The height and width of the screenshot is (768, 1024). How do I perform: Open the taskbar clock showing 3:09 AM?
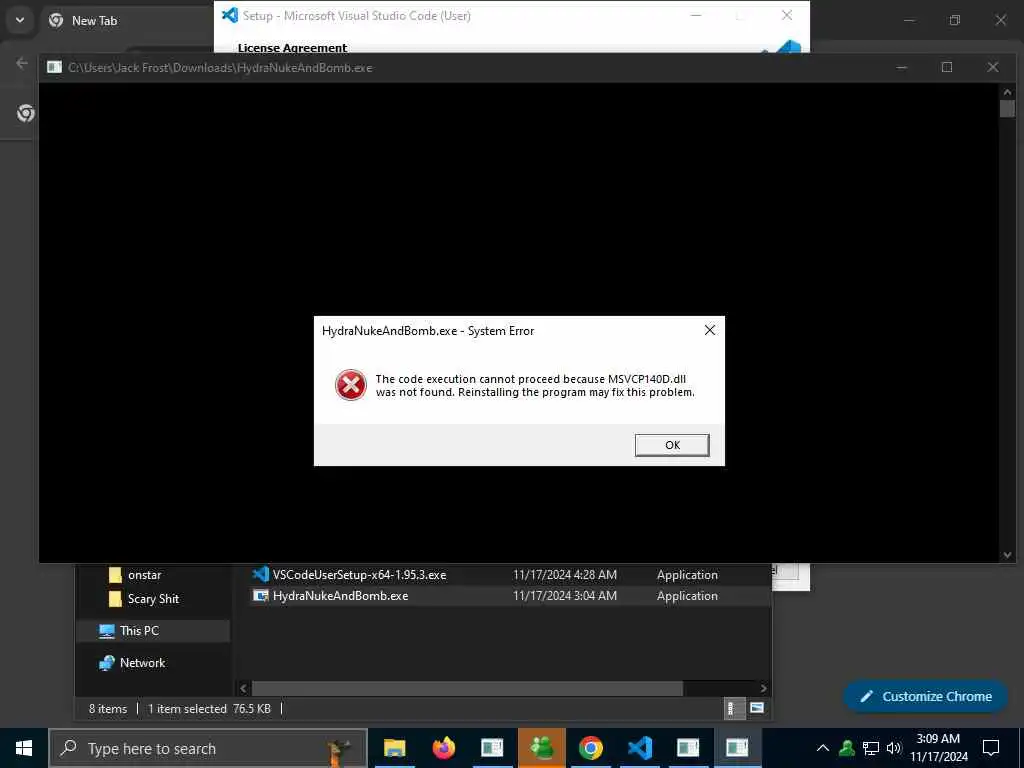(x=938, y=748)
